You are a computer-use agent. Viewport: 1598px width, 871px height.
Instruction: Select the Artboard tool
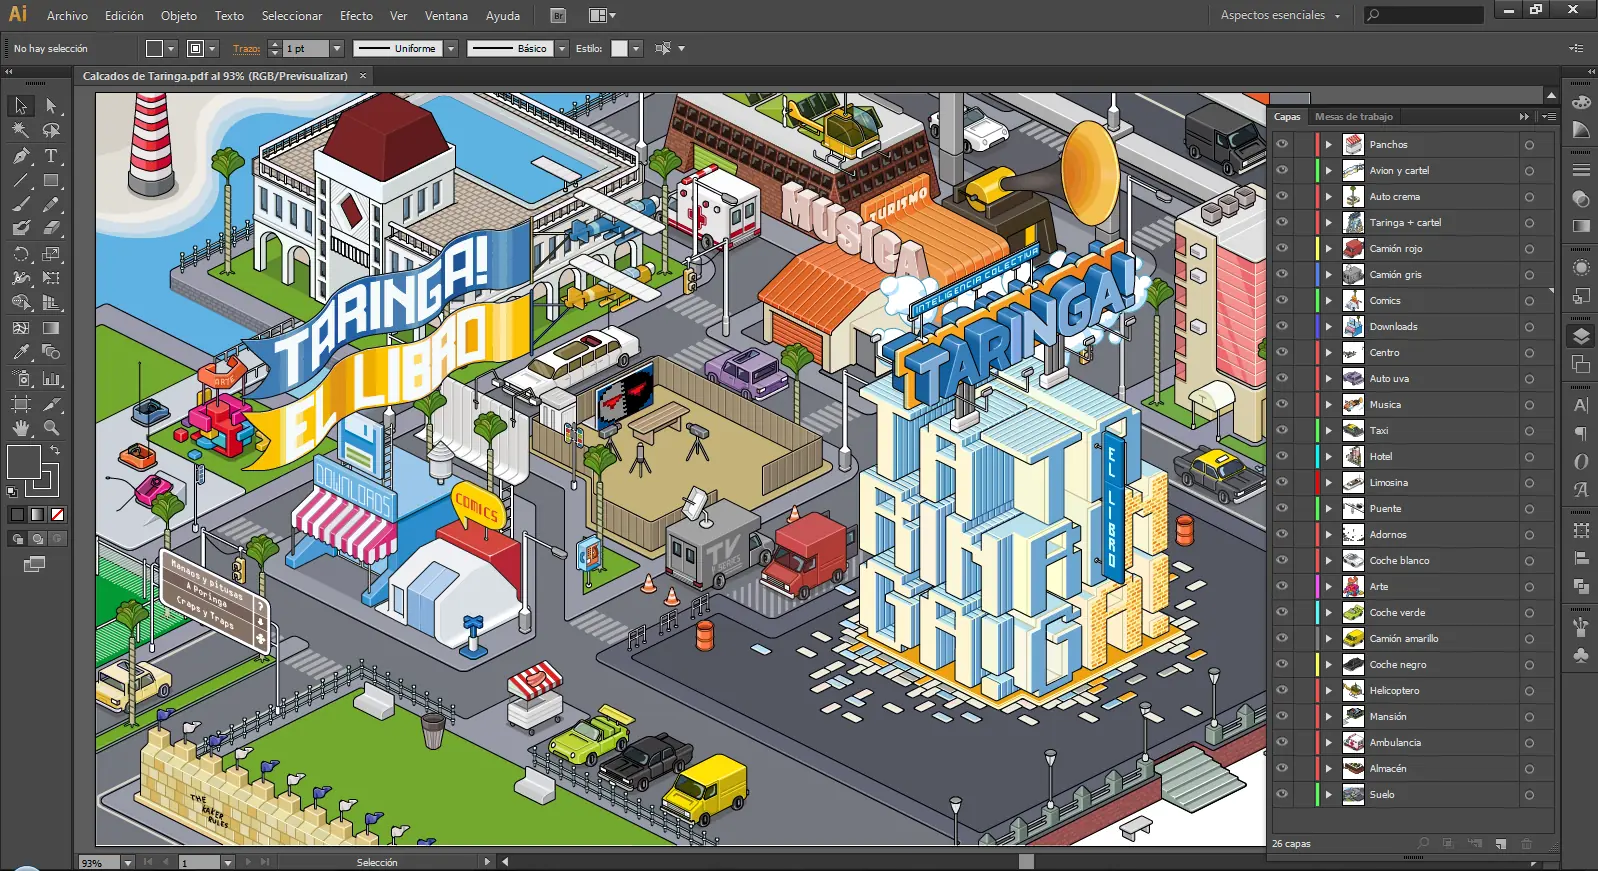coord(21,404)
